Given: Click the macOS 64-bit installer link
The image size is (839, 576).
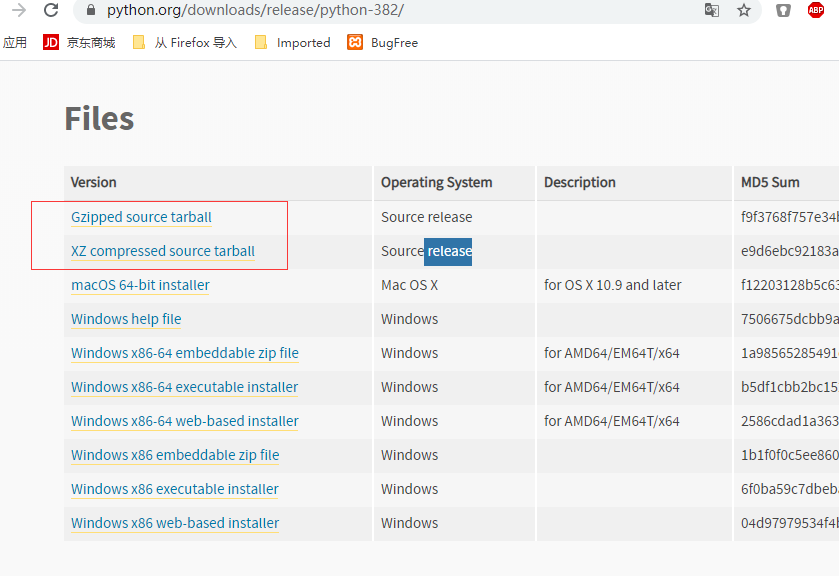Looking at the screenshot, I should click(x=140, y=285).
